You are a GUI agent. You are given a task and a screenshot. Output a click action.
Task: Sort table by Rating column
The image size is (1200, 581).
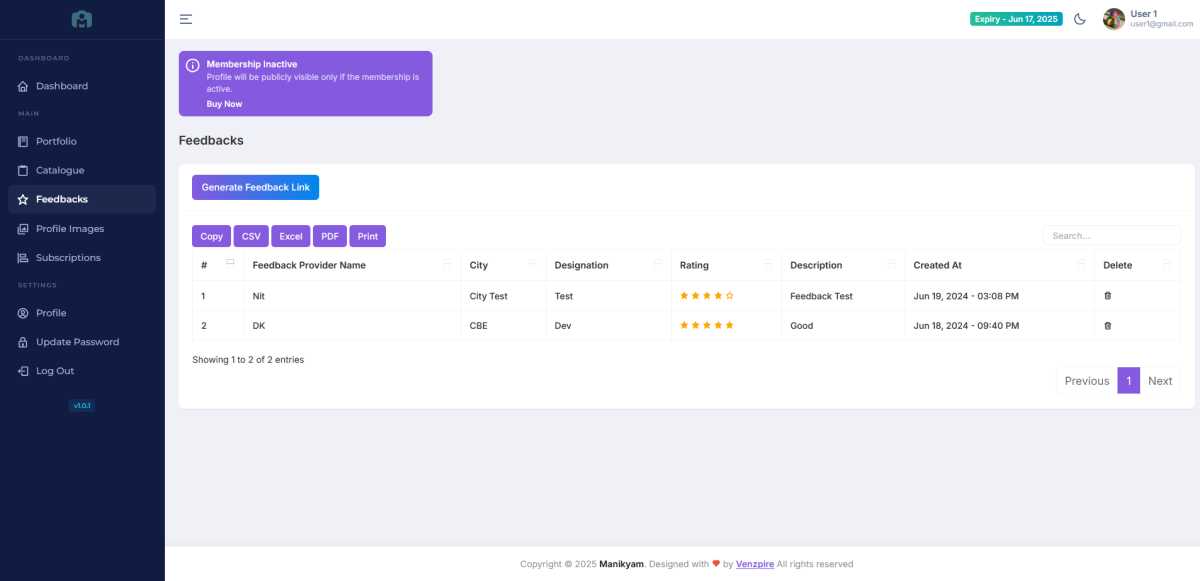click(725, 265)
